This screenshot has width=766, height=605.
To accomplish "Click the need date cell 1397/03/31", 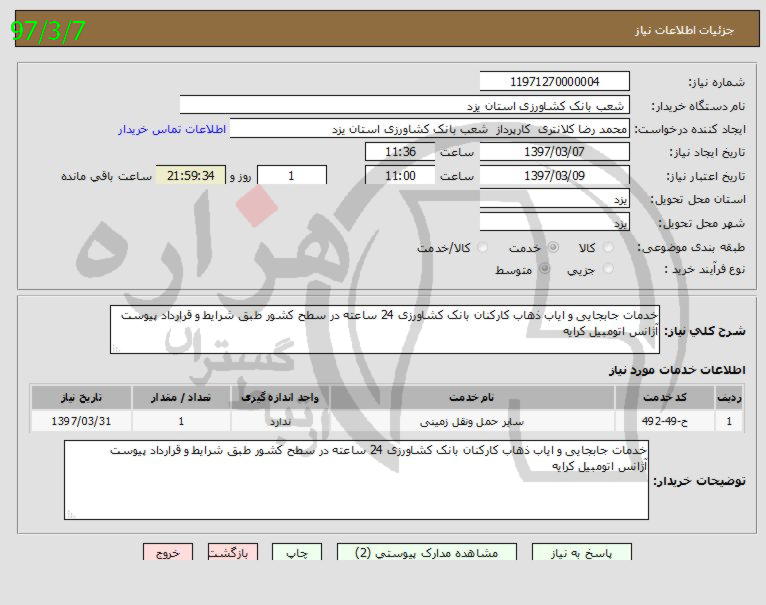I will tap(82, 421).
